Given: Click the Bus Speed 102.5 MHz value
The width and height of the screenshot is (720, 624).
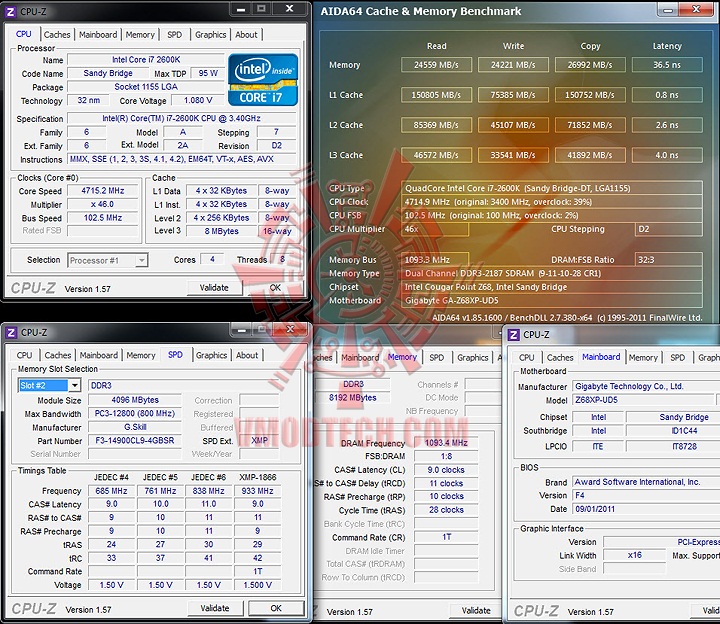Looking at the screenshot, I should click(103, 218).
